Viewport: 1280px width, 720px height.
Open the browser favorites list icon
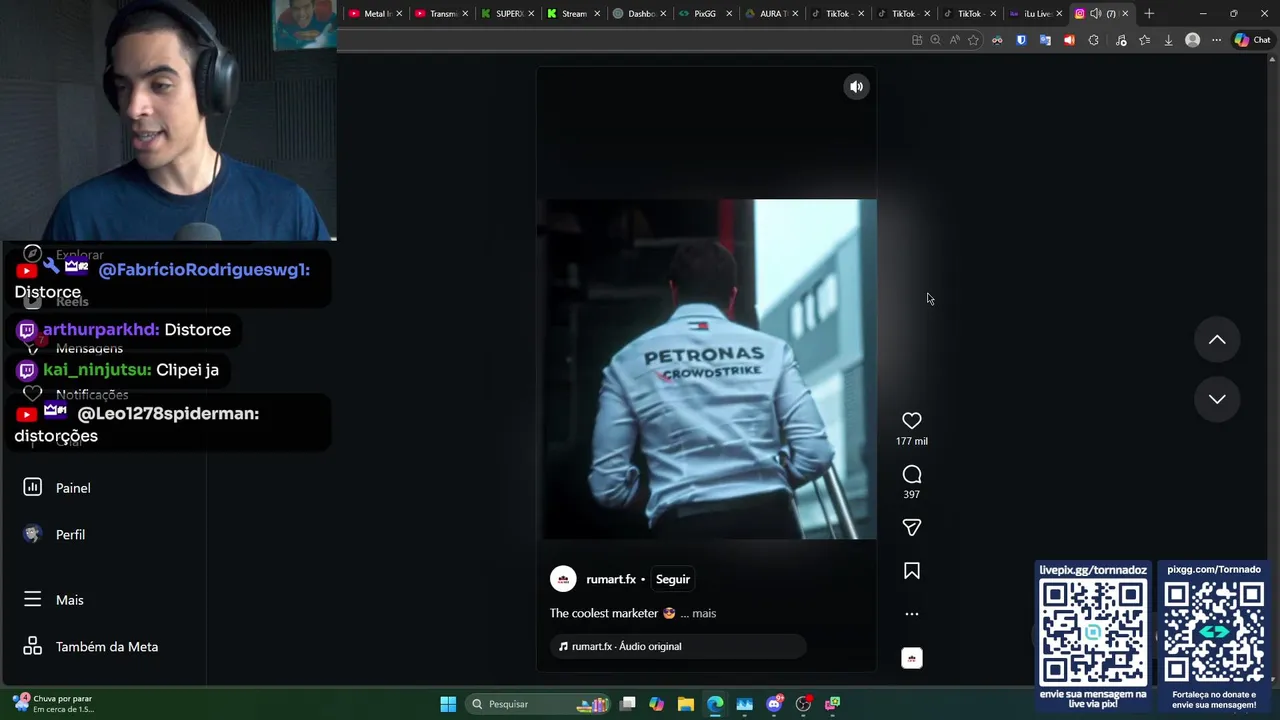(1145, 40)
